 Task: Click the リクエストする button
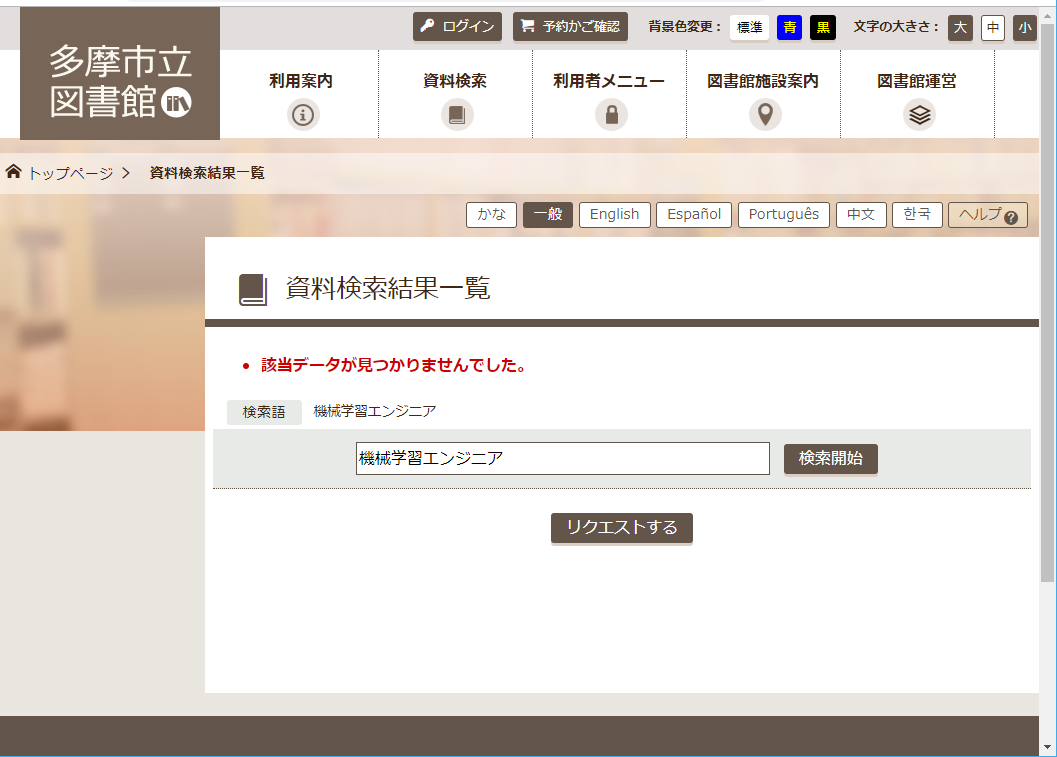click(621, 528)
